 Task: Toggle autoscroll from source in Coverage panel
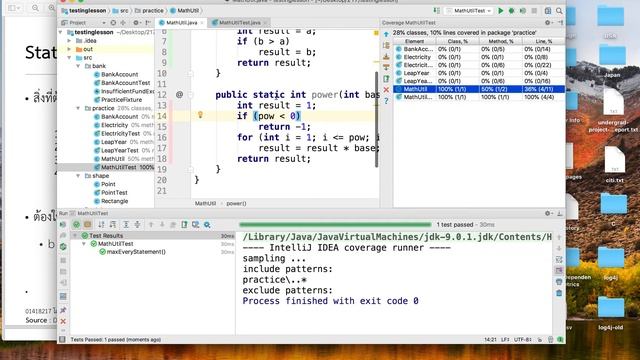pos(386,68)
